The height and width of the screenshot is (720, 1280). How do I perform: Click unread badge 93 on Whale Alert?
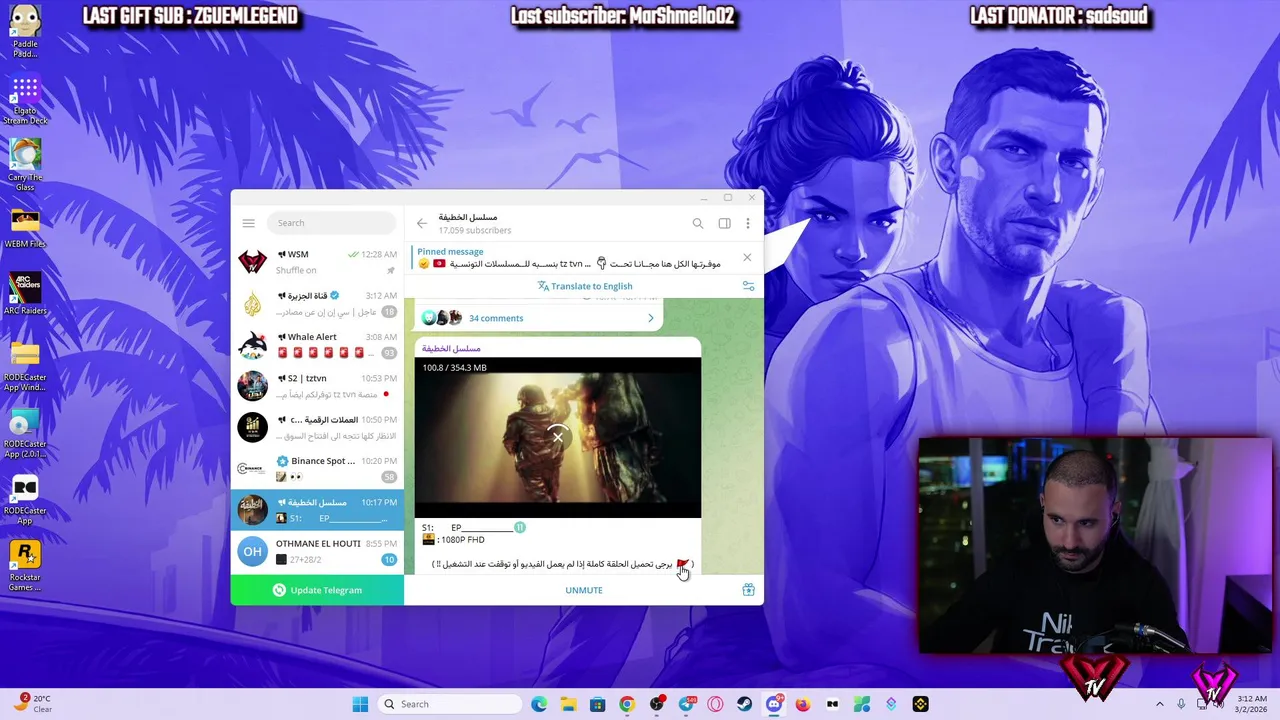coord(389,353)
